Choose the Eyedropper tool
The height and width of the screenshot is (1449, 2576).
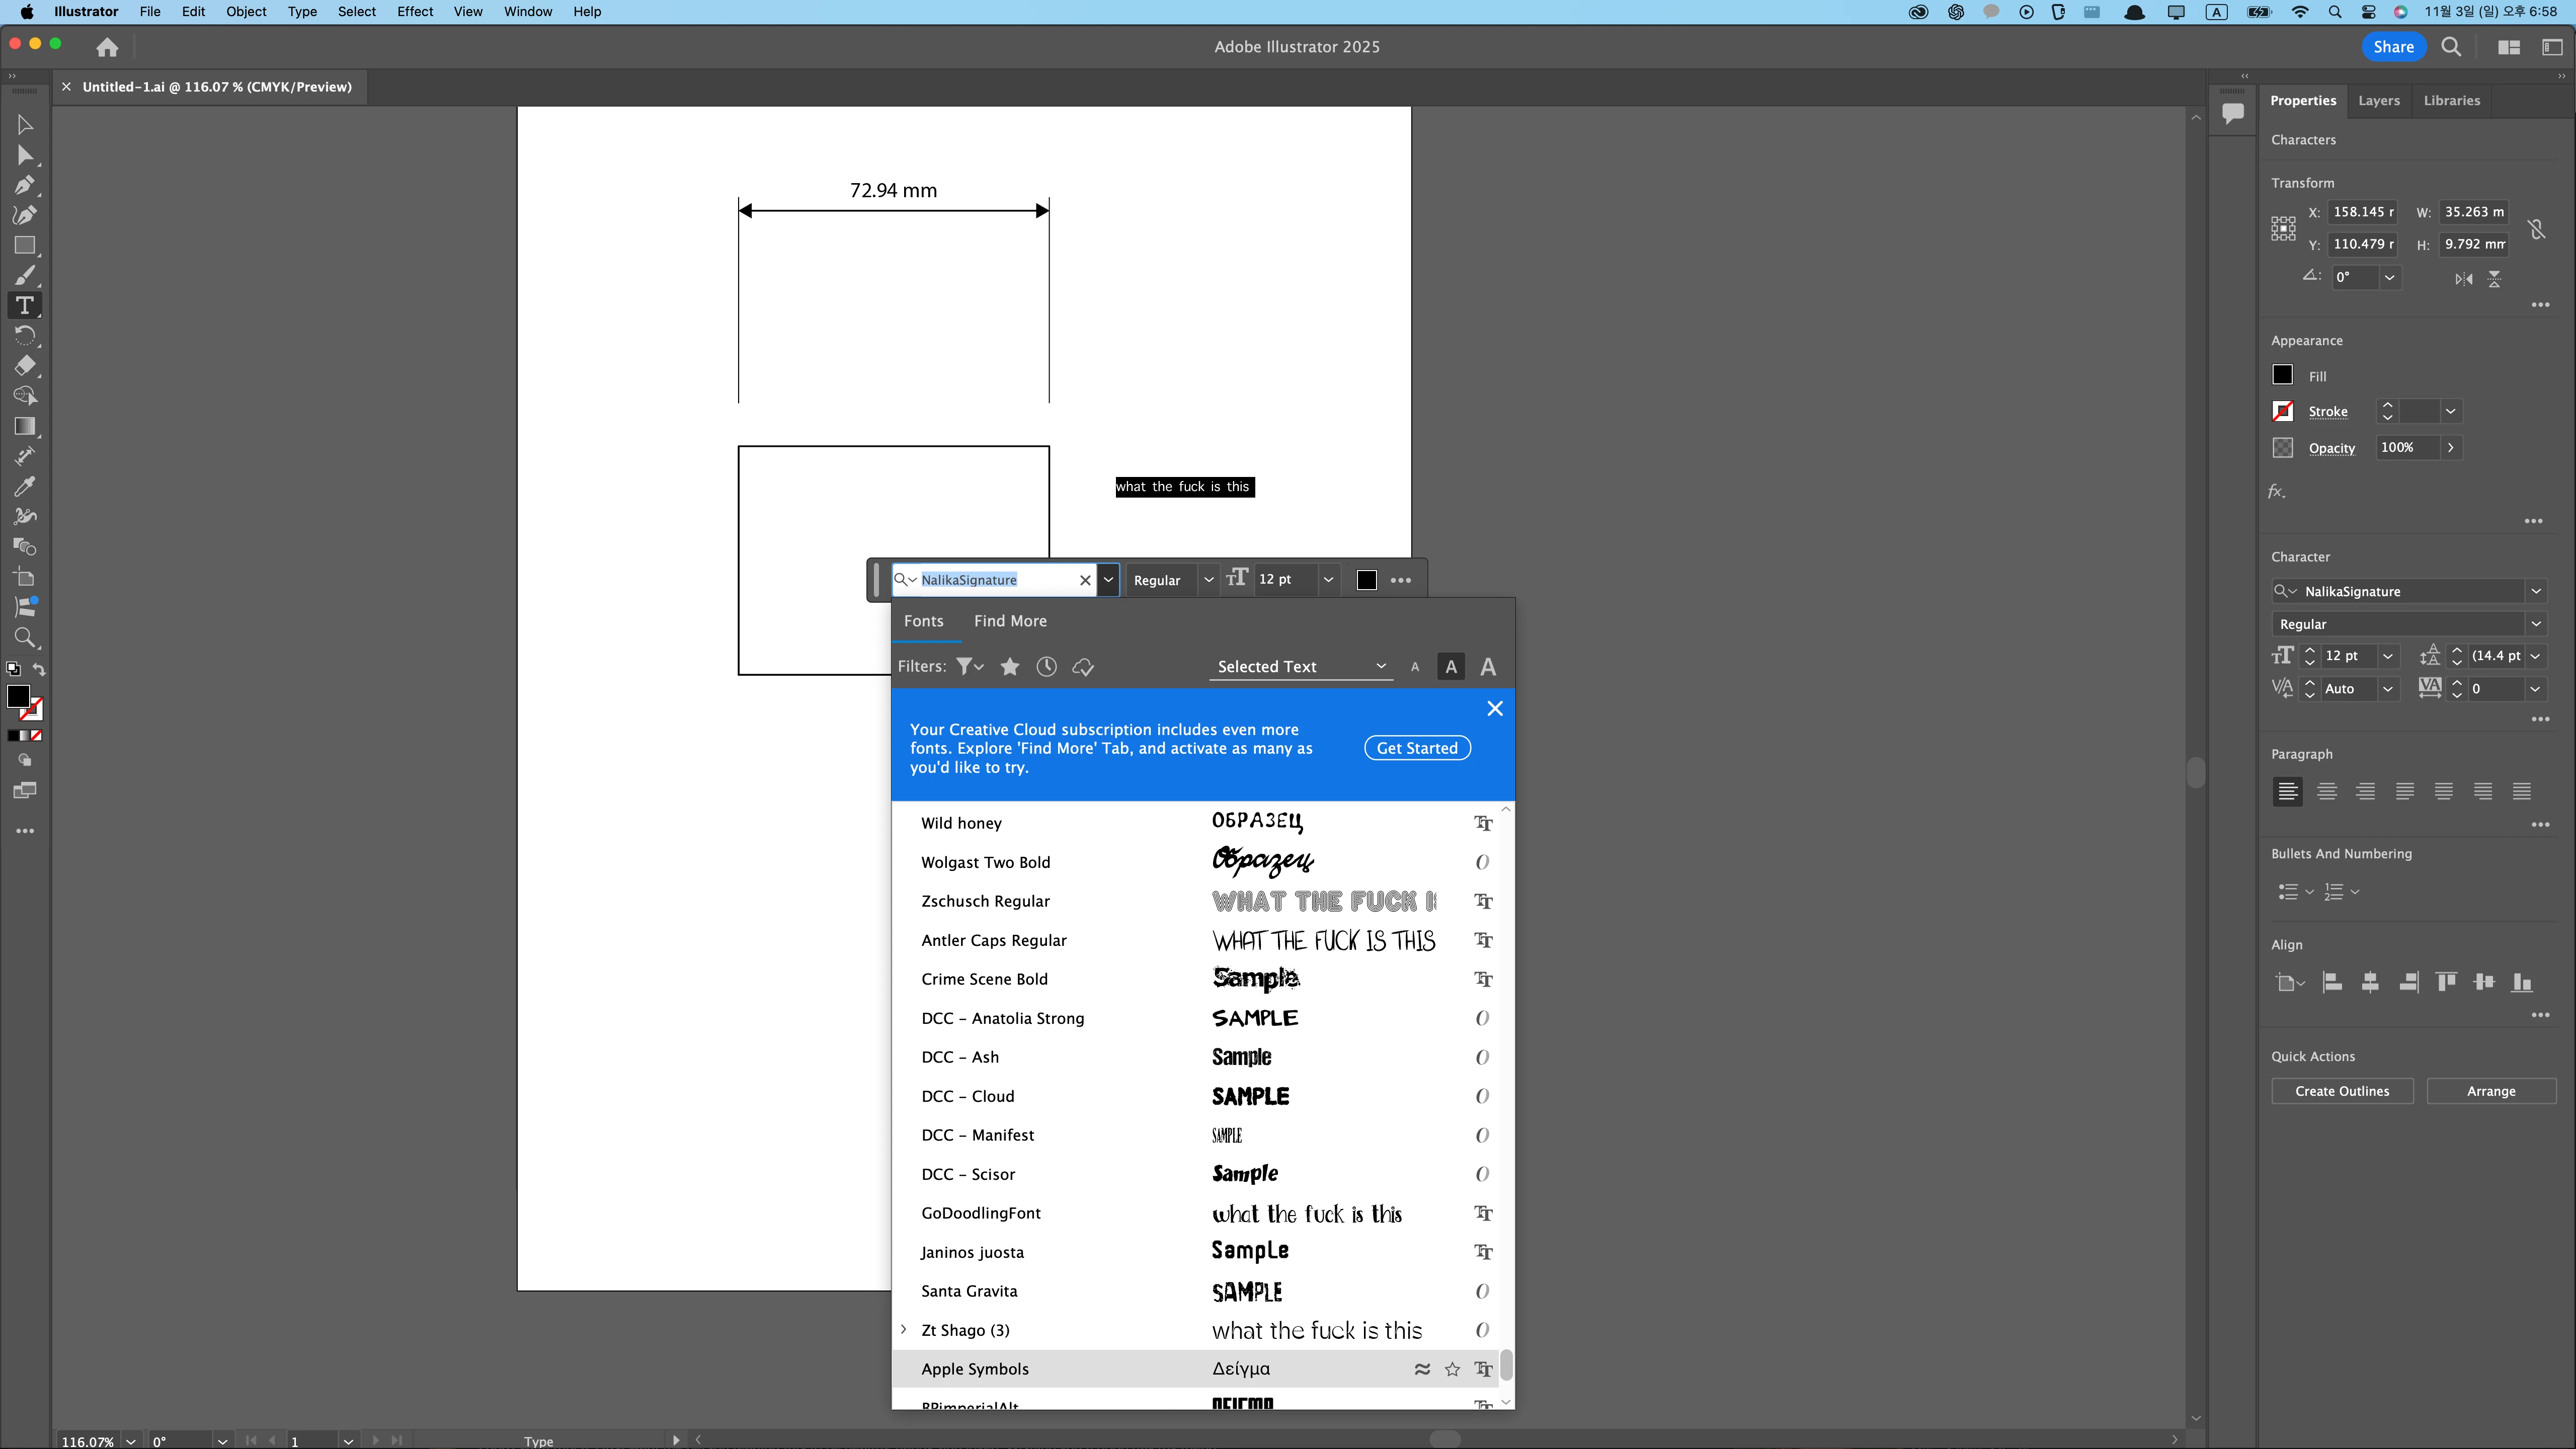pyautogui.click(x=25, y=487)
